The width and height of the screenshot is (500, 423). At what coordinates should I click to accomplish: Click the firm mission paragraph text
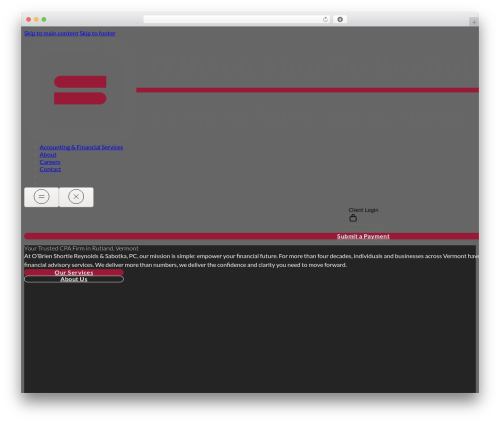pos(251,261)
